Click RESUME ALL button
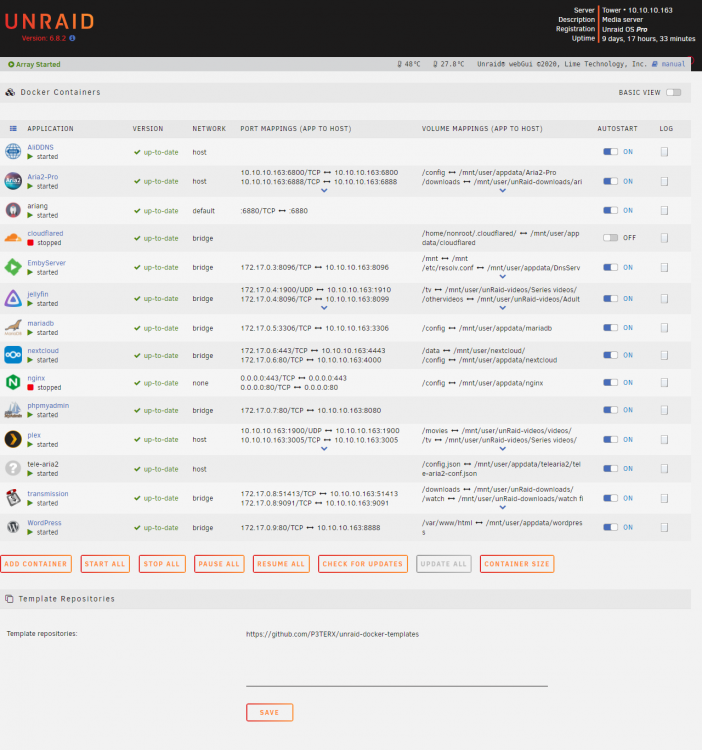The image size is (702, 750). pos(281,564)
